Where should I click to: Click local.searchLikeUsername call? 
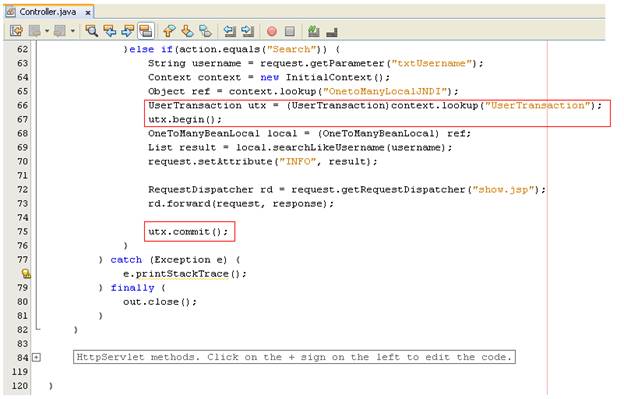click(x=344, y=148)
